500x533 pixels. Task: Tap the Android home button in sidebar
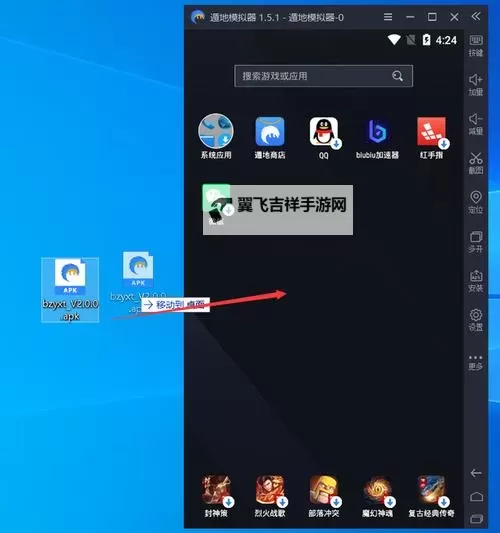tap(476, 497)
